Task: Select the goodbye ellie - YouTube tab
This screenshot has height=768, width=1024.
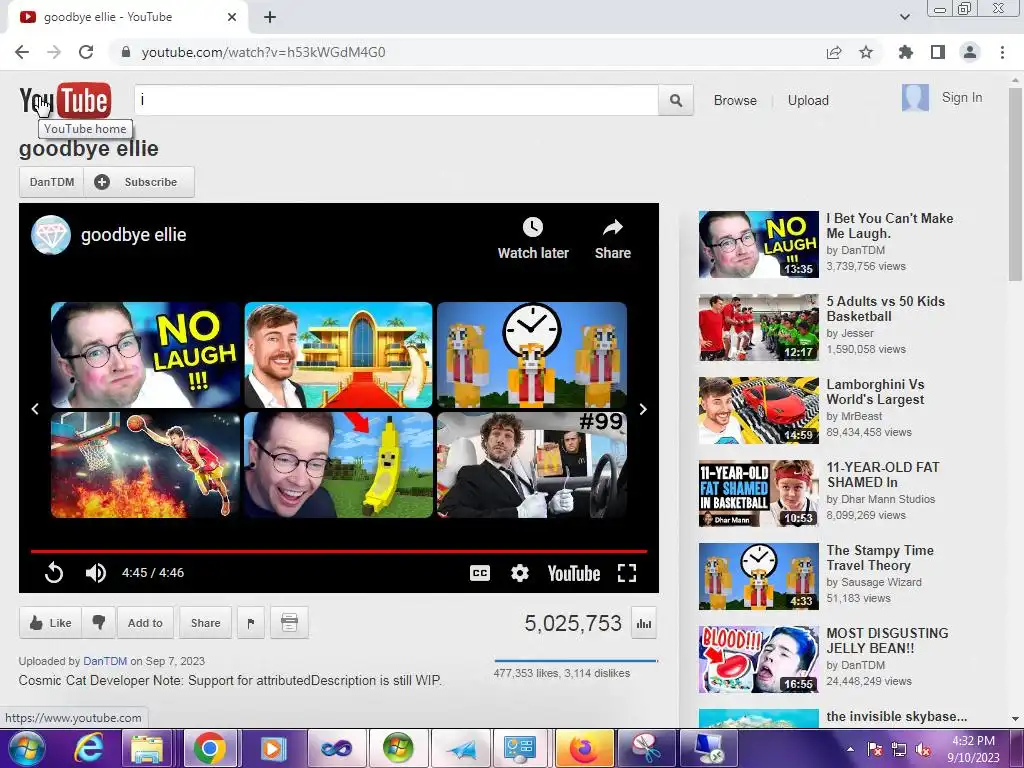Action: (x=128, y=17)
